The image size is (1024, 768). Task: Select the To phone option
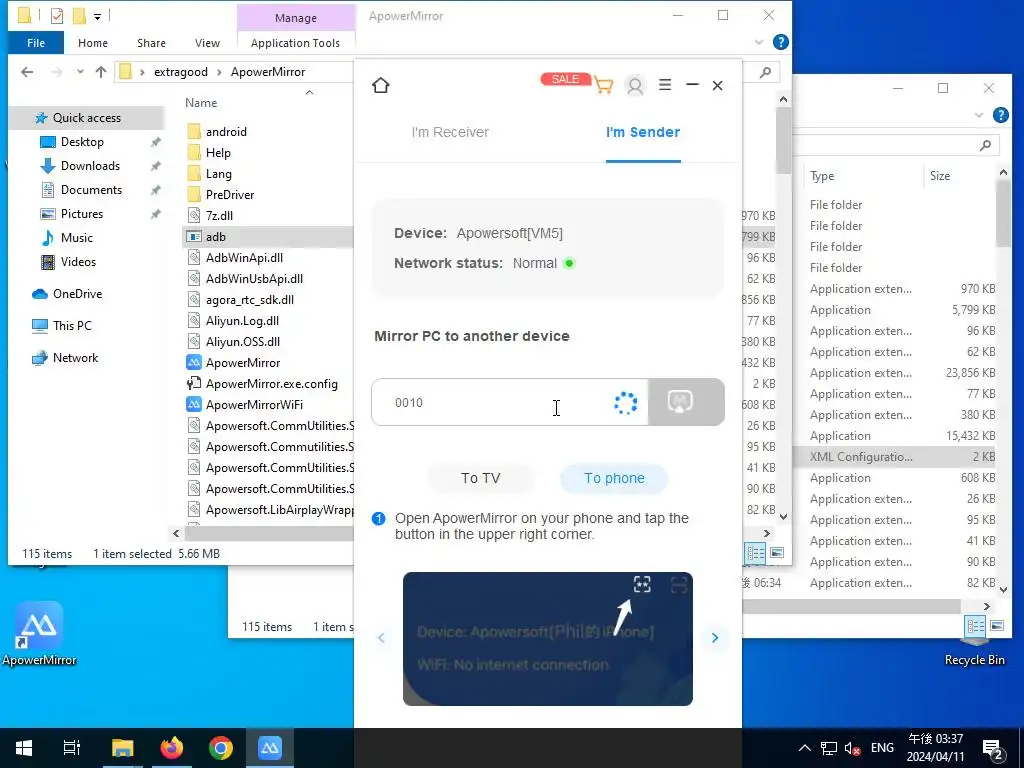(614, 478)
